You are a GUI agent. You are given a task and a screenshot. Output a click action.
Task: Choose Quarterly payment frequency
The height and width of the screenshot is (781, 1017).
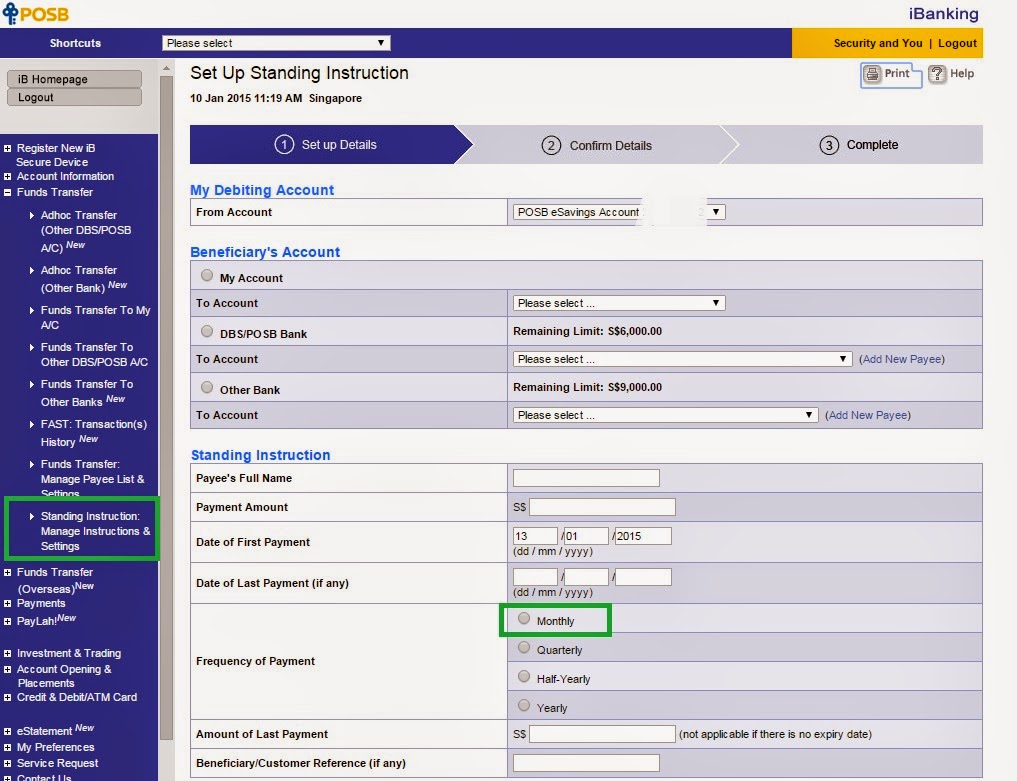(x=524, y=647)
